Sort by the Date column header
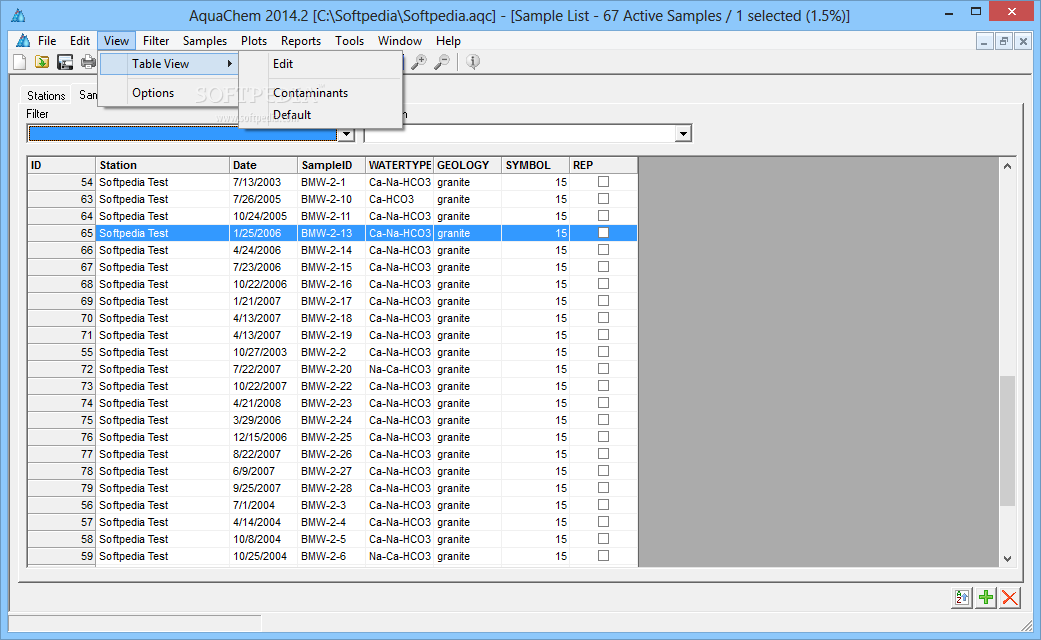1041x640 pixels. (264, 165)
